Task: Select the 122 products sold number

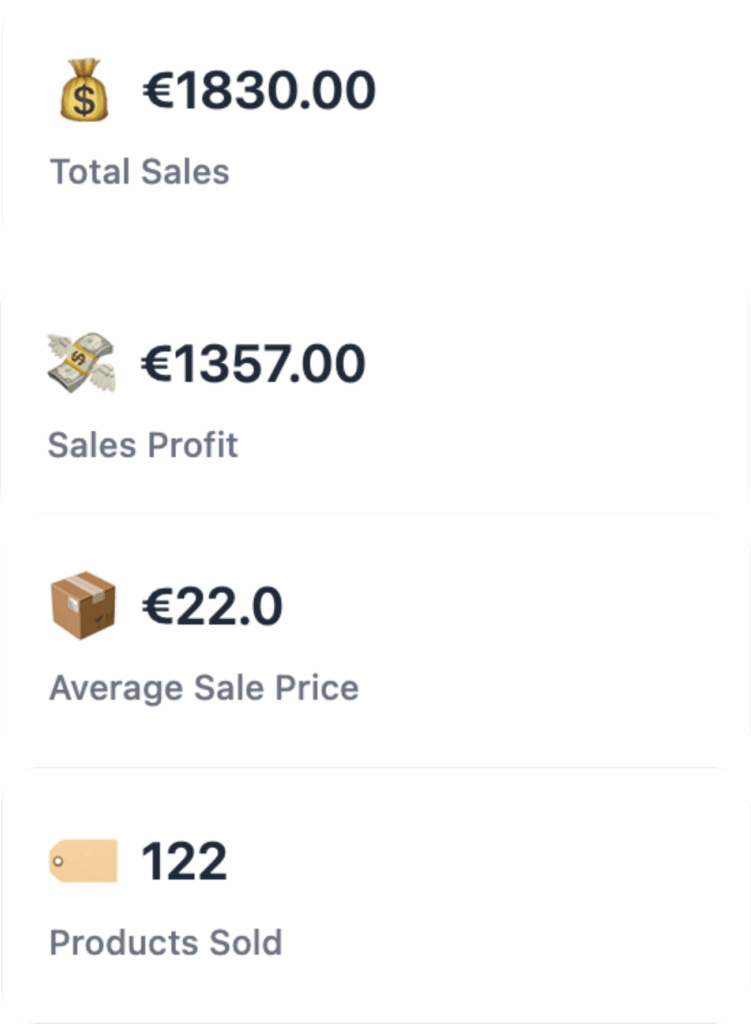Action: [184, 861]
